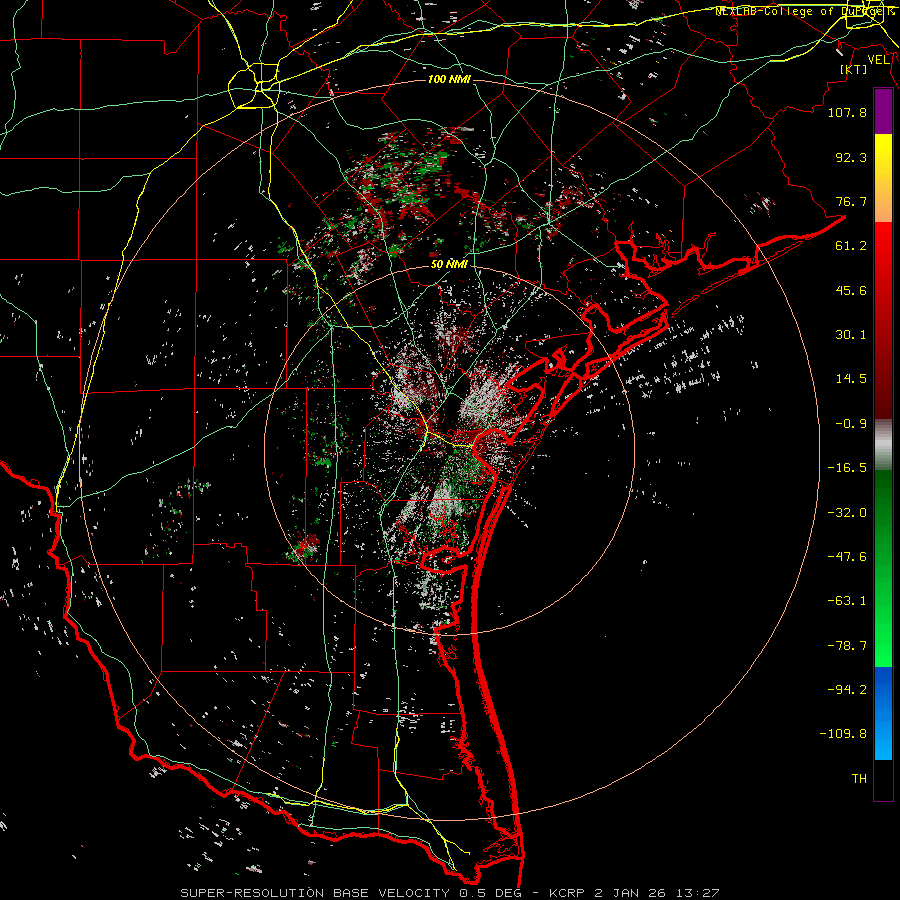Screen dimensions: 900x900
Task: Click the 107.8 legend value
Action: click(847, 112)
